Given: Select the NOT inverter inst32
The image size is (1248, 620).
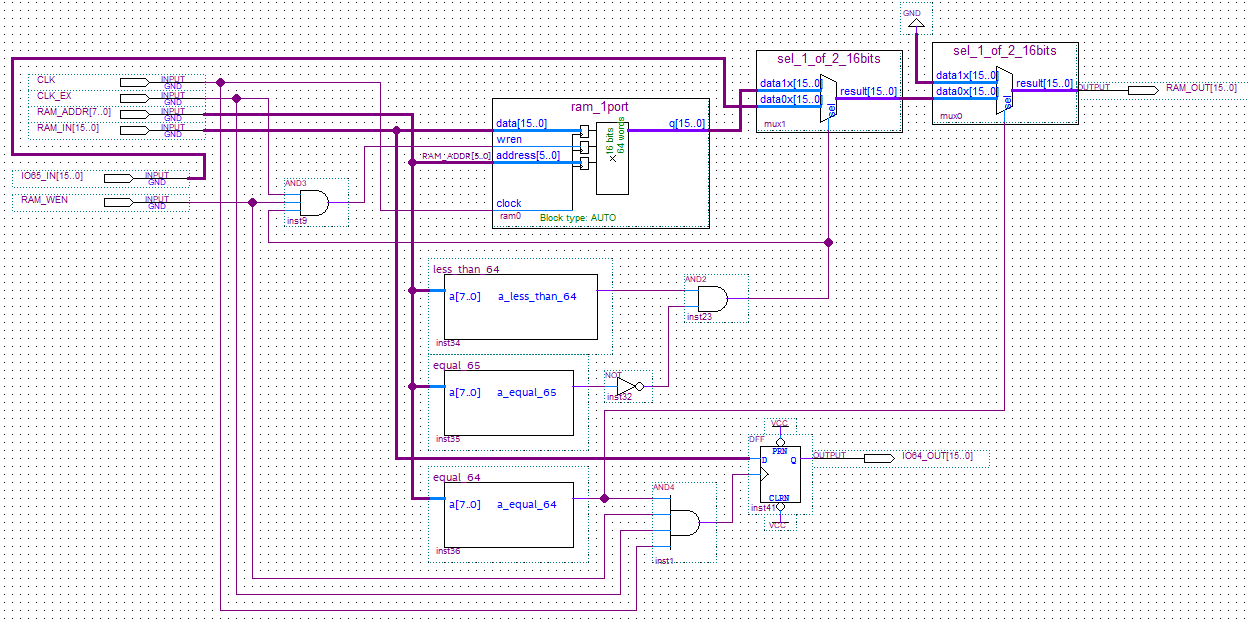Looking at the screenshot, I should point(629,386).
